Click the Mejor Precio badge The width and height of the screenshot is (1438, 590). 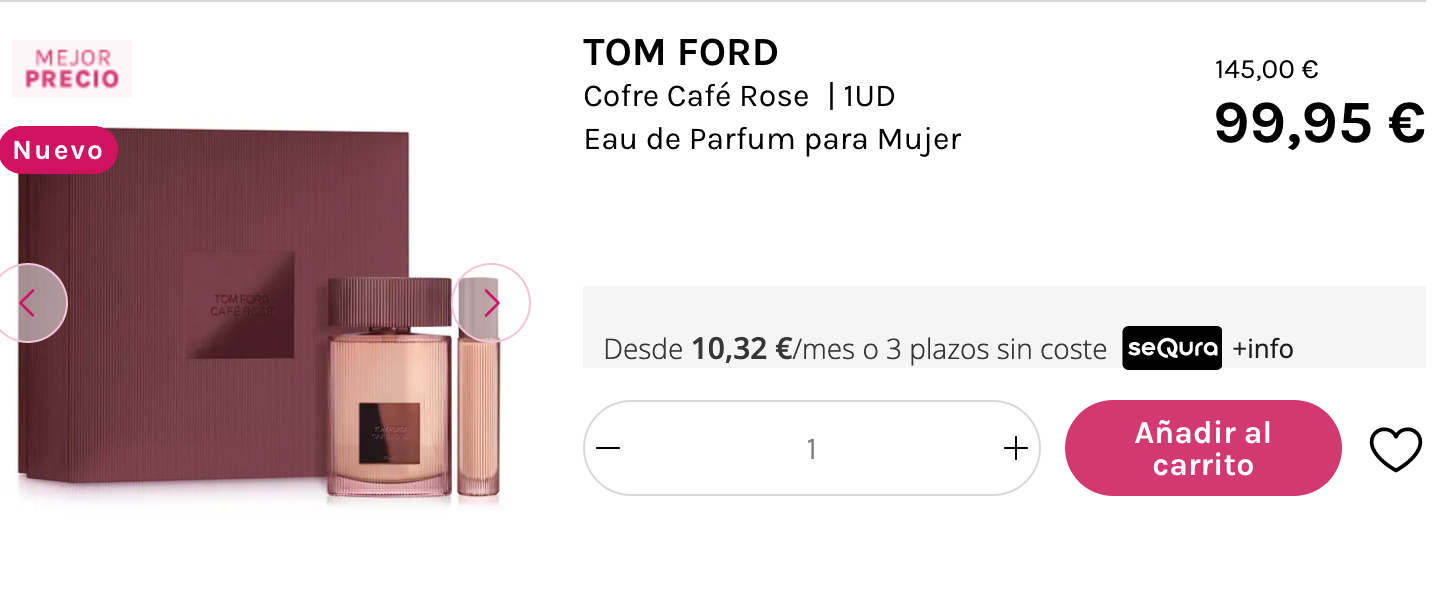point(72,69)
